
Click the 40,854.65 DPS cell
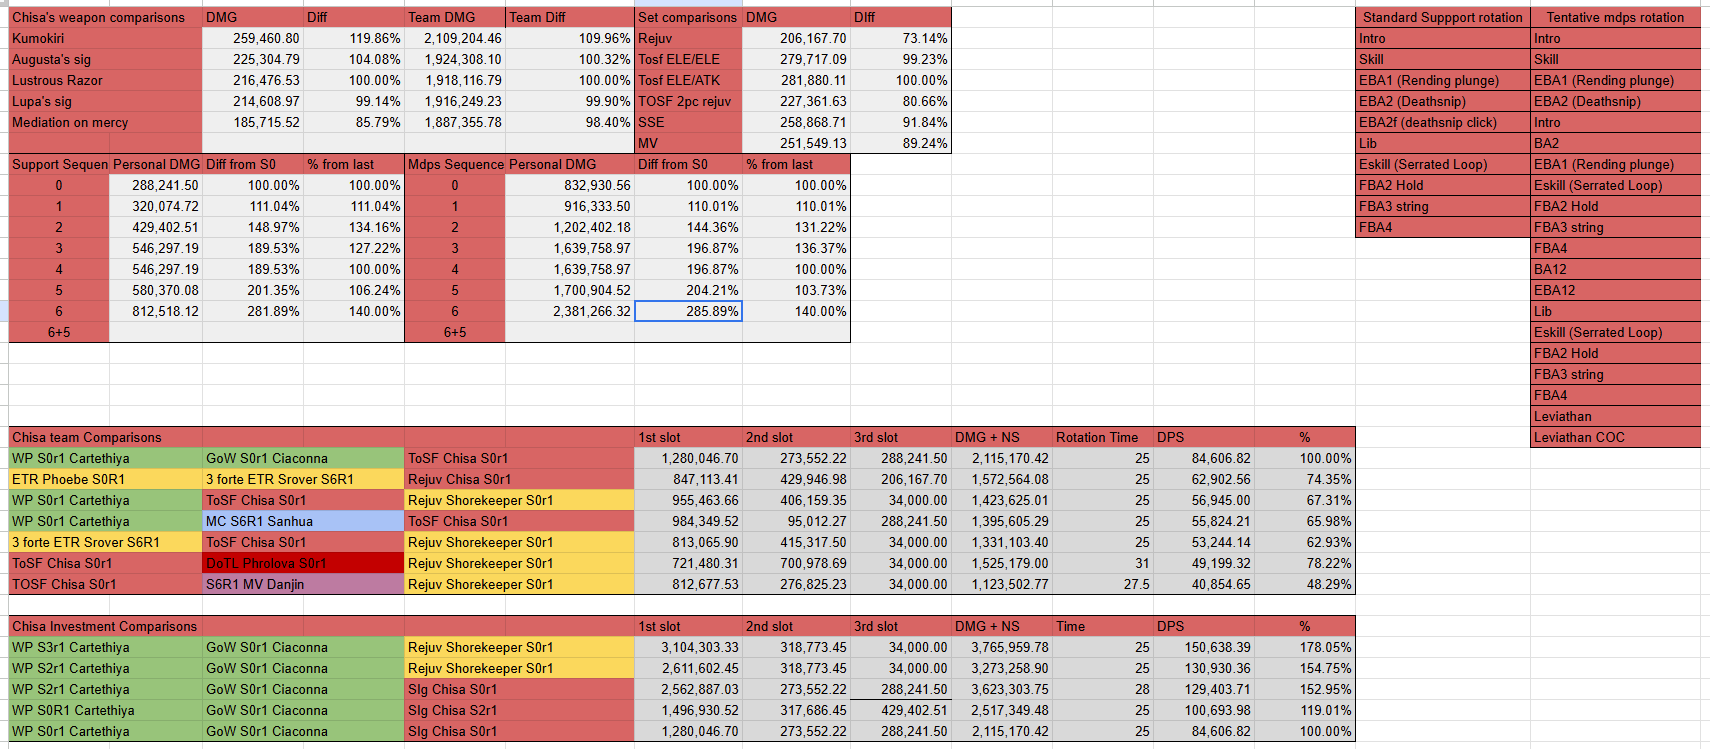point(1204,584)
